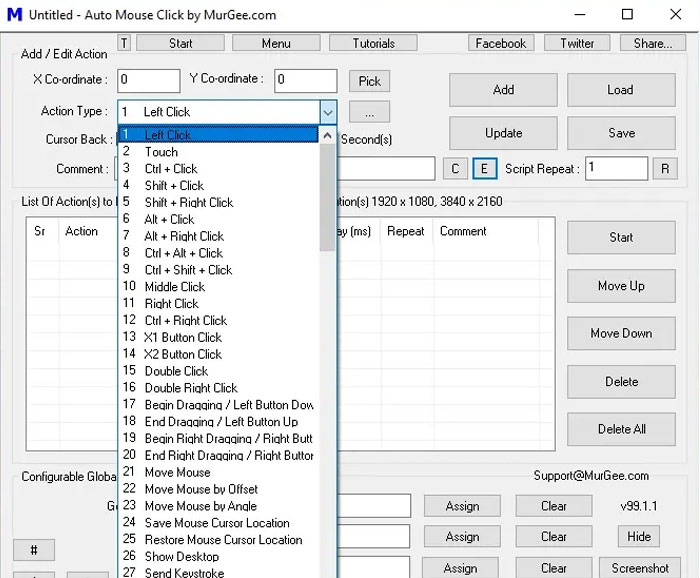Image resolution: width=700 pixels, height=578 pixels.
Task: Select End Right Dragging option
Action: (218, 455)
